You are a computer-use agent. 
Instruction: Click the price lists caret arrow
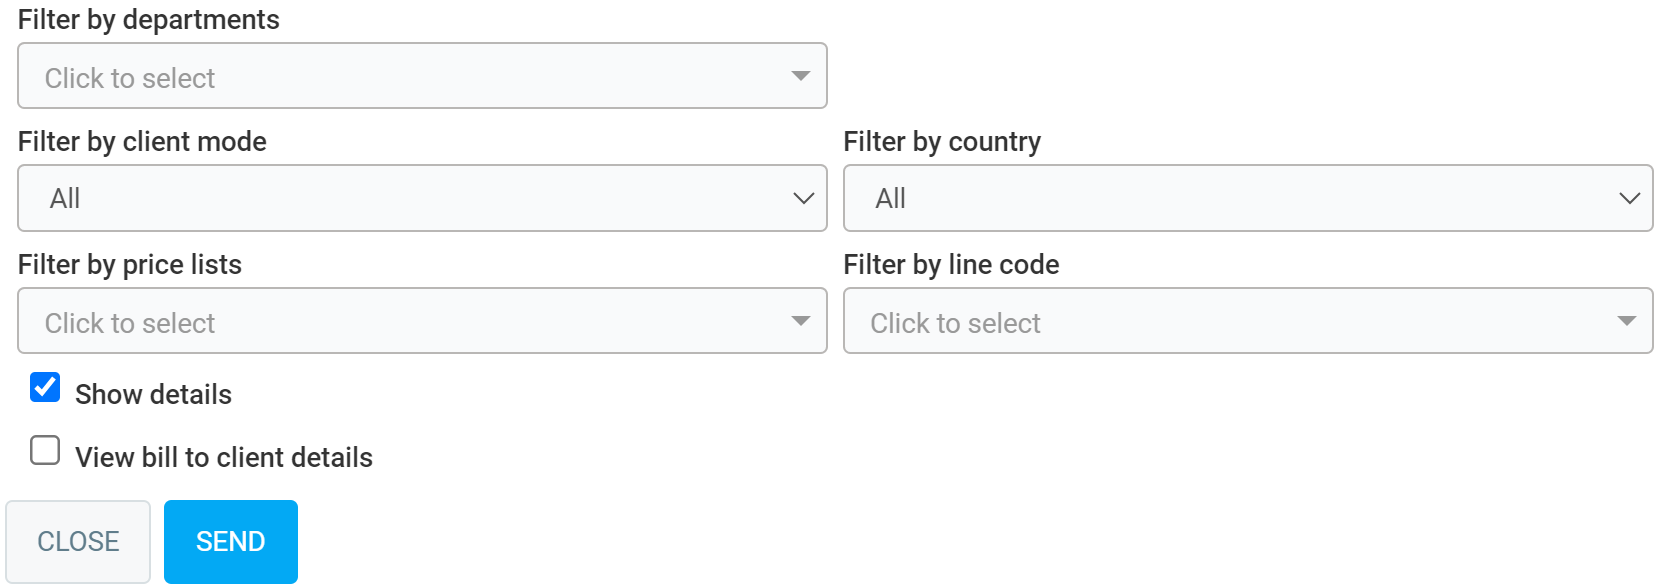click(800, 321)
